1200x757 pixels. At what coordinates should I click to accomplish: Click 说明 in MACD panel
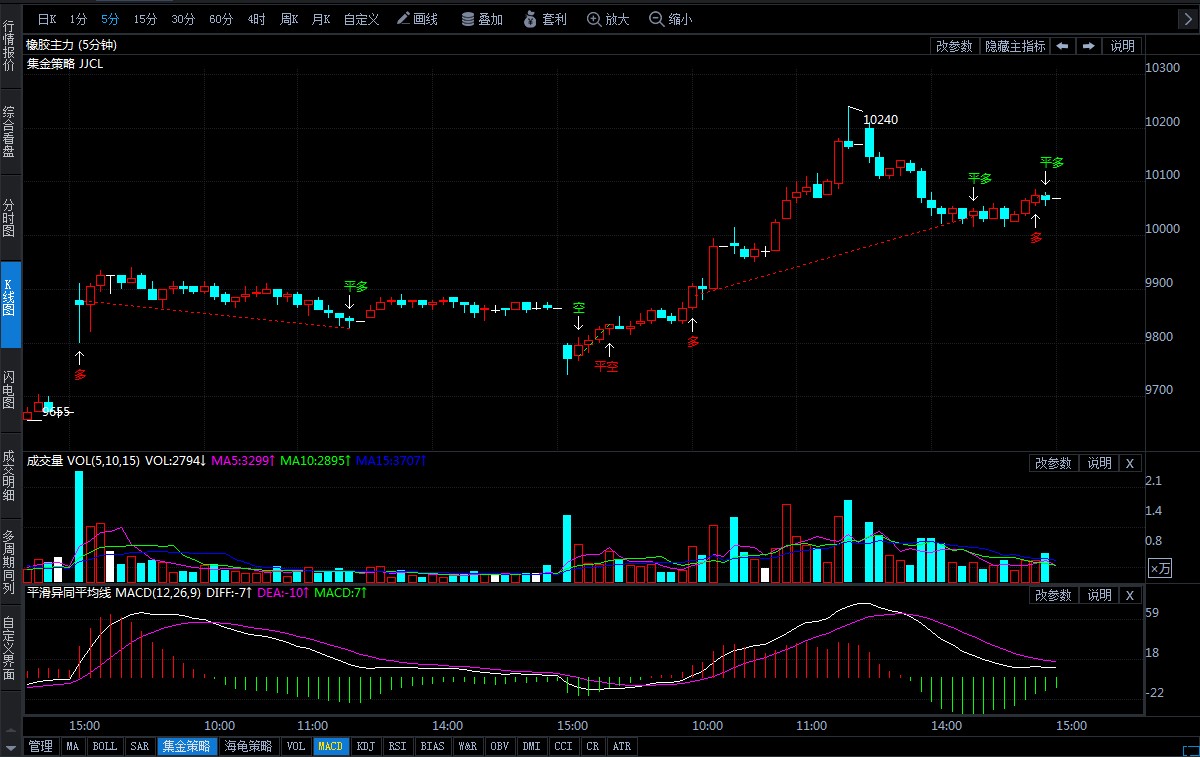(x=1098, y=595)
